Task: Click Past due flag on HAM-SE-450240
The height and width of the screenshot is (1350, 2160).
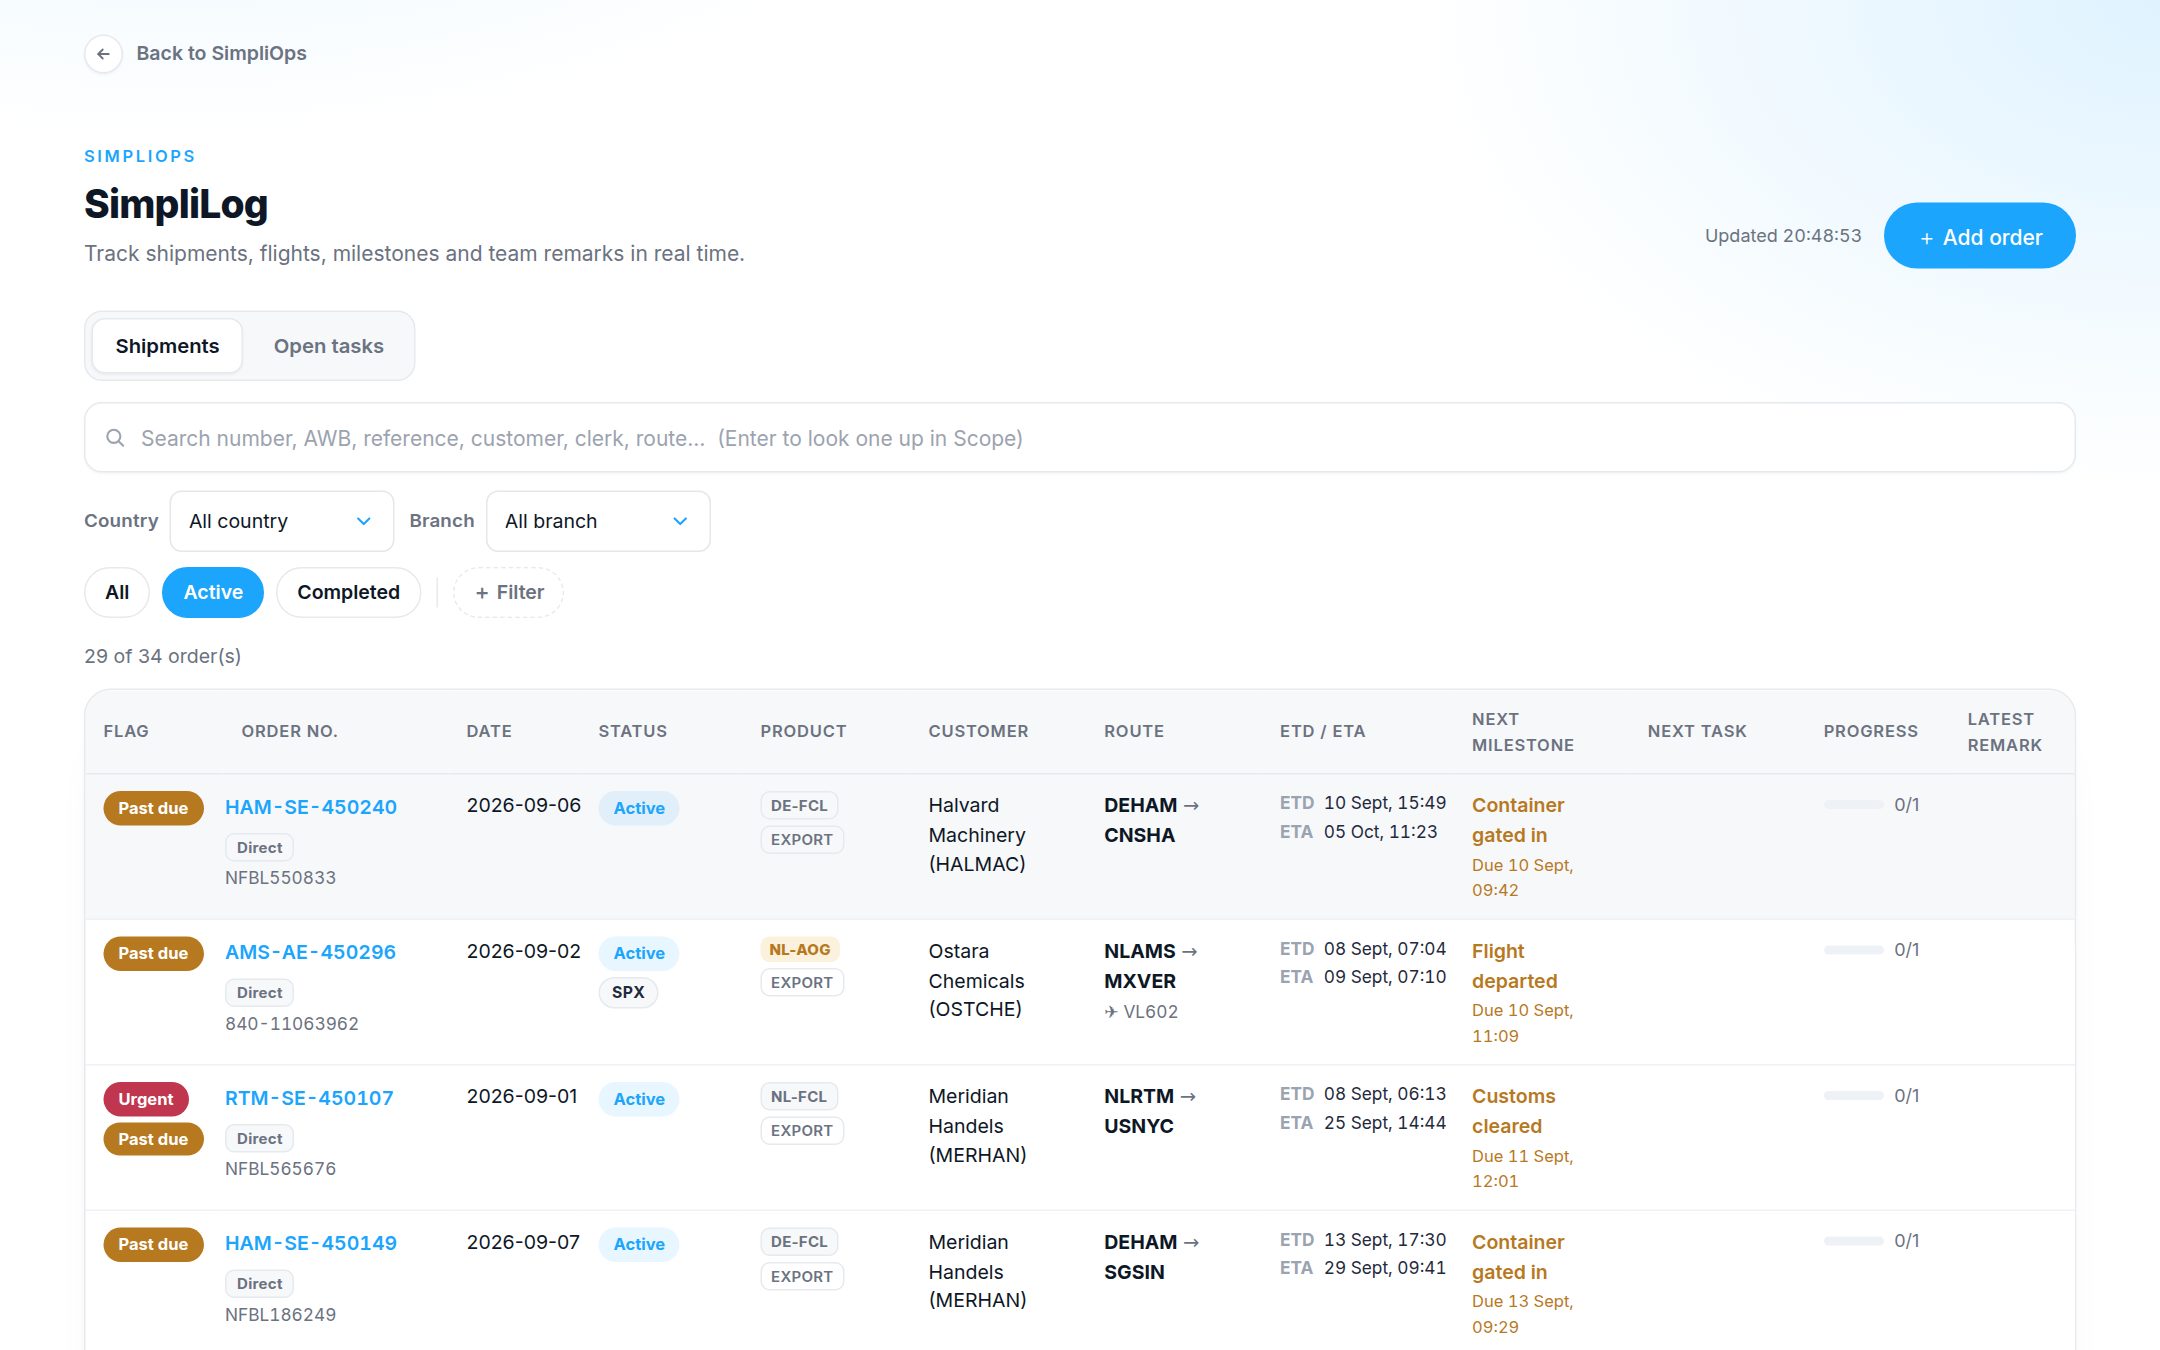Action: [153, 808]
